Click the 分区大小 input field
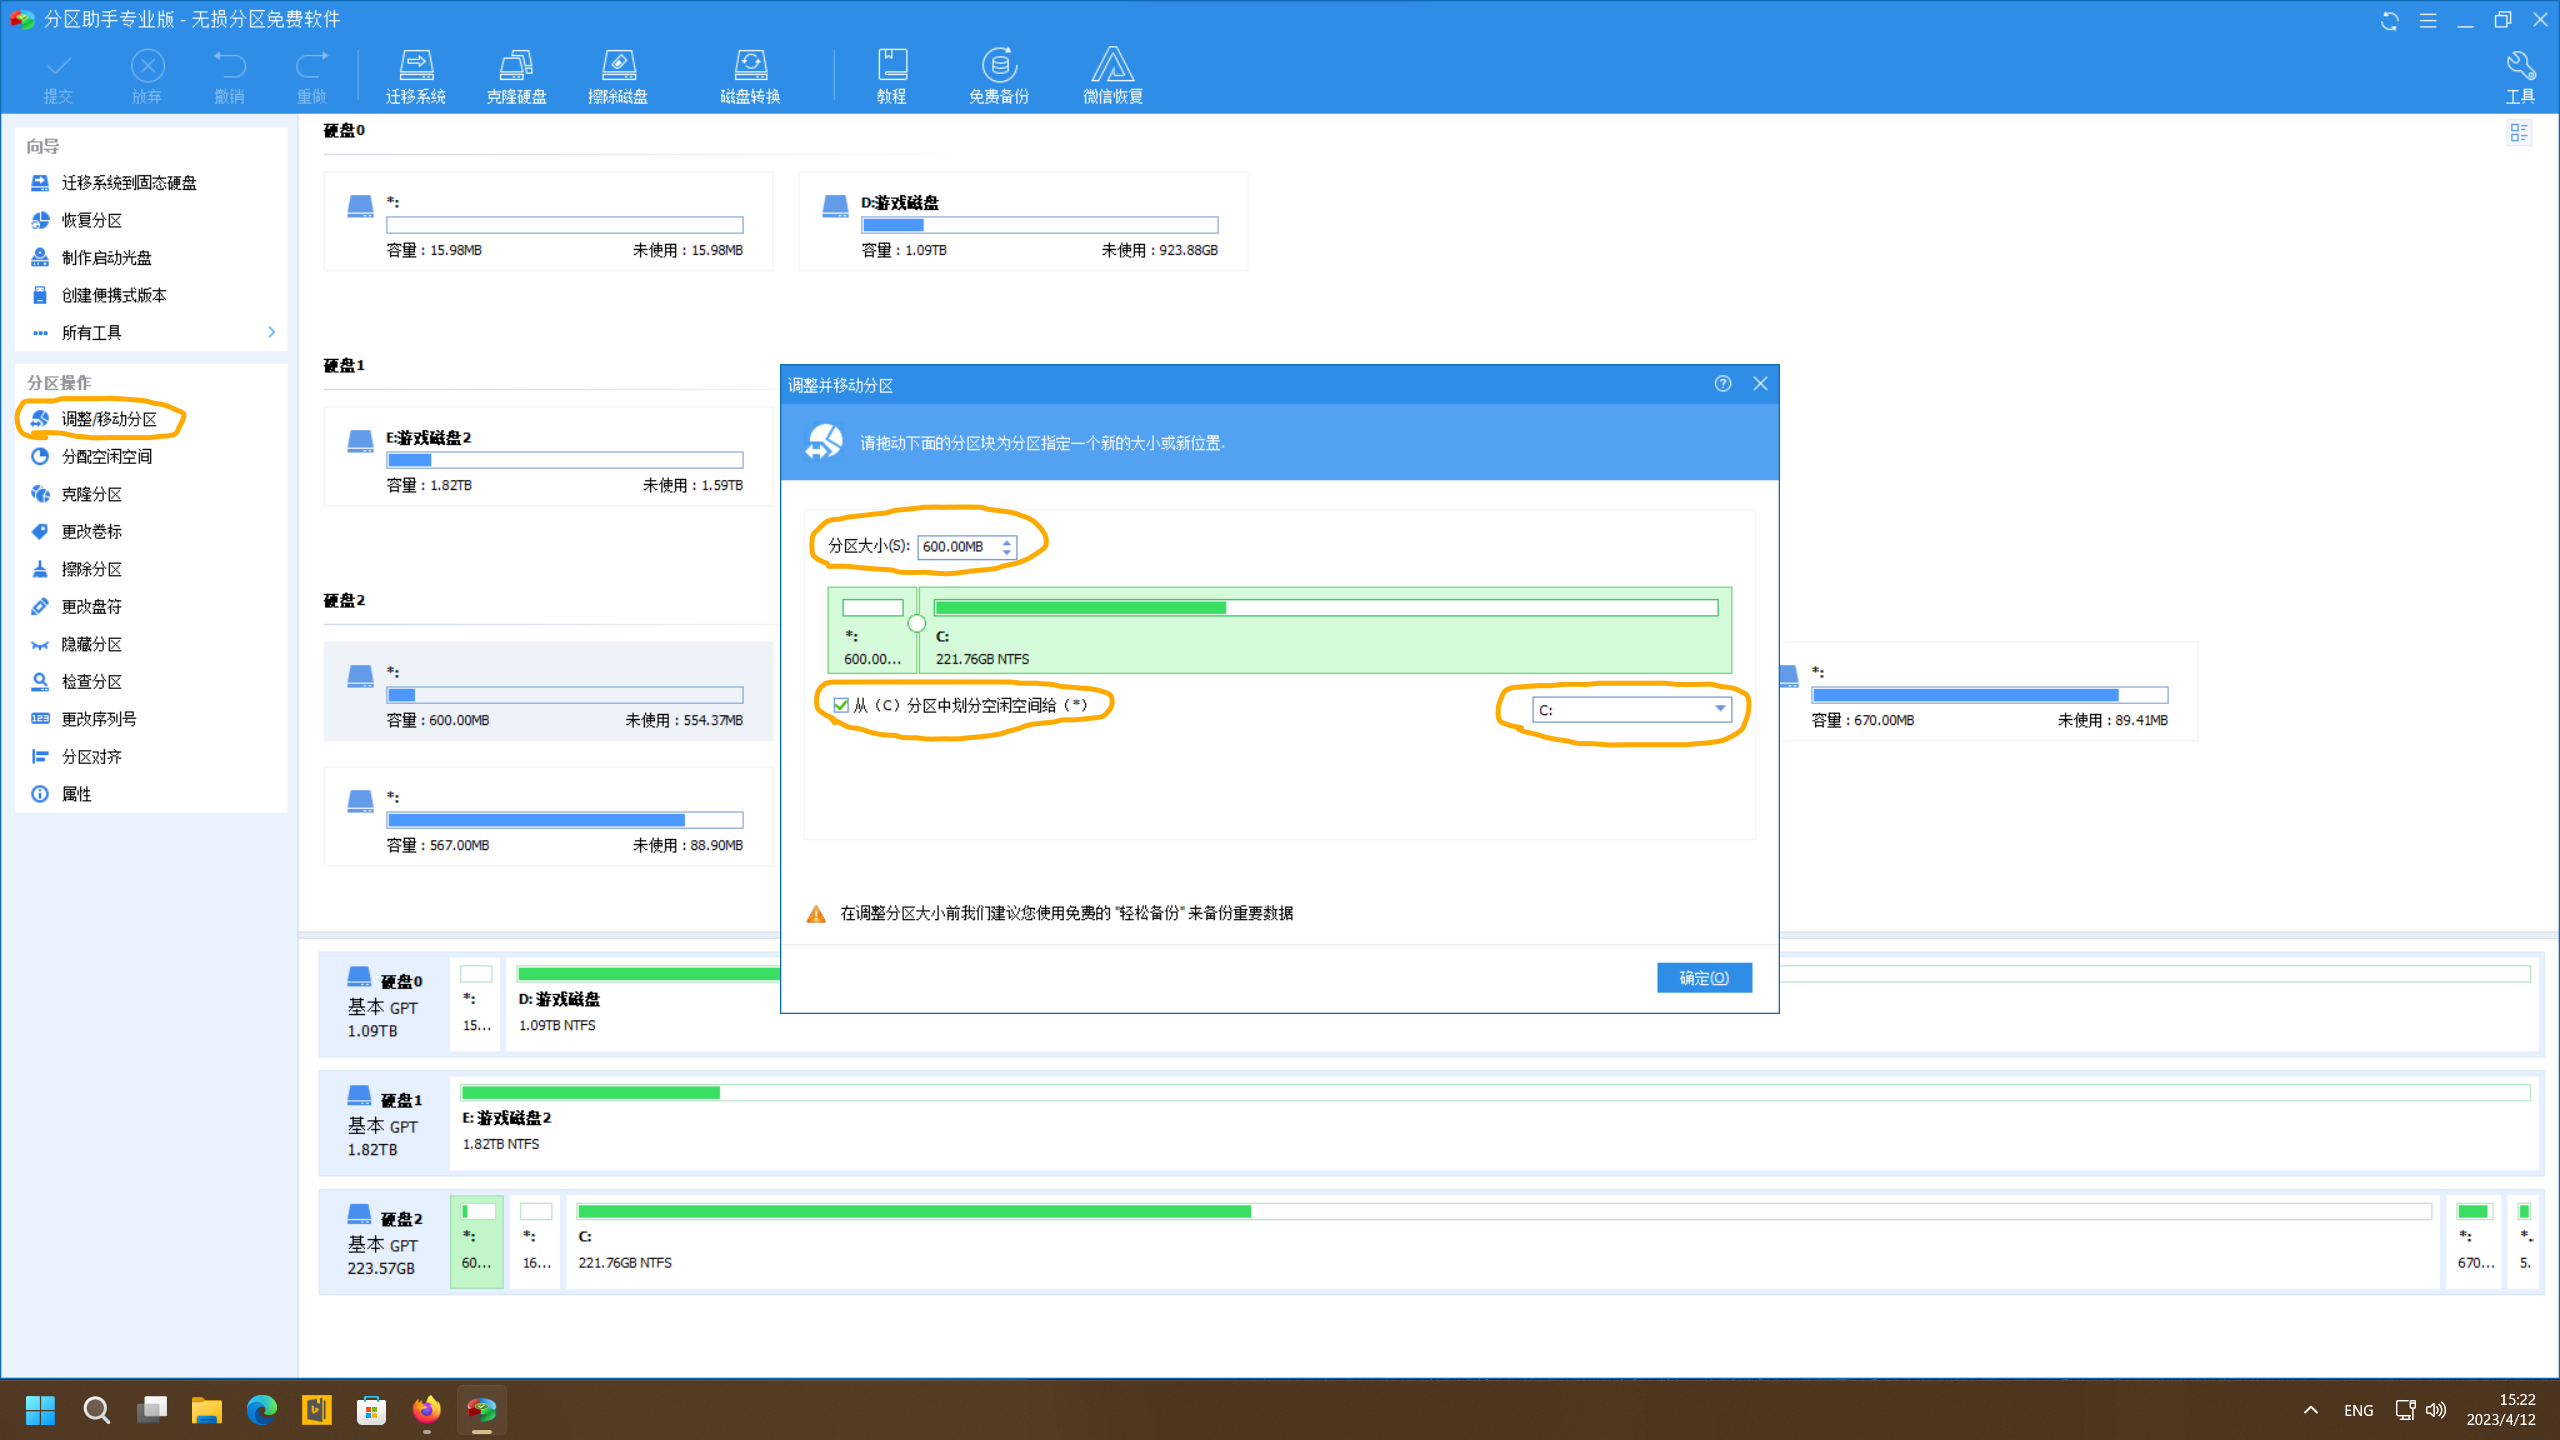 tap(957, 547)
